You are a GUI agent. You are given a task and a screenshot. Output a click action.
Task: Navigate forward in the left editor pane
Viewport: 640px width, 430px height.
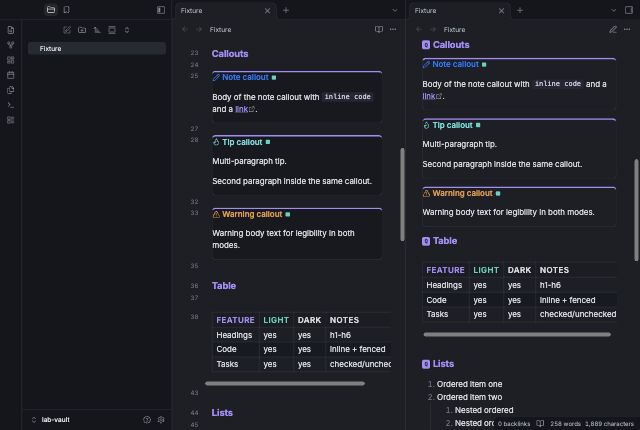coord(199,29)
